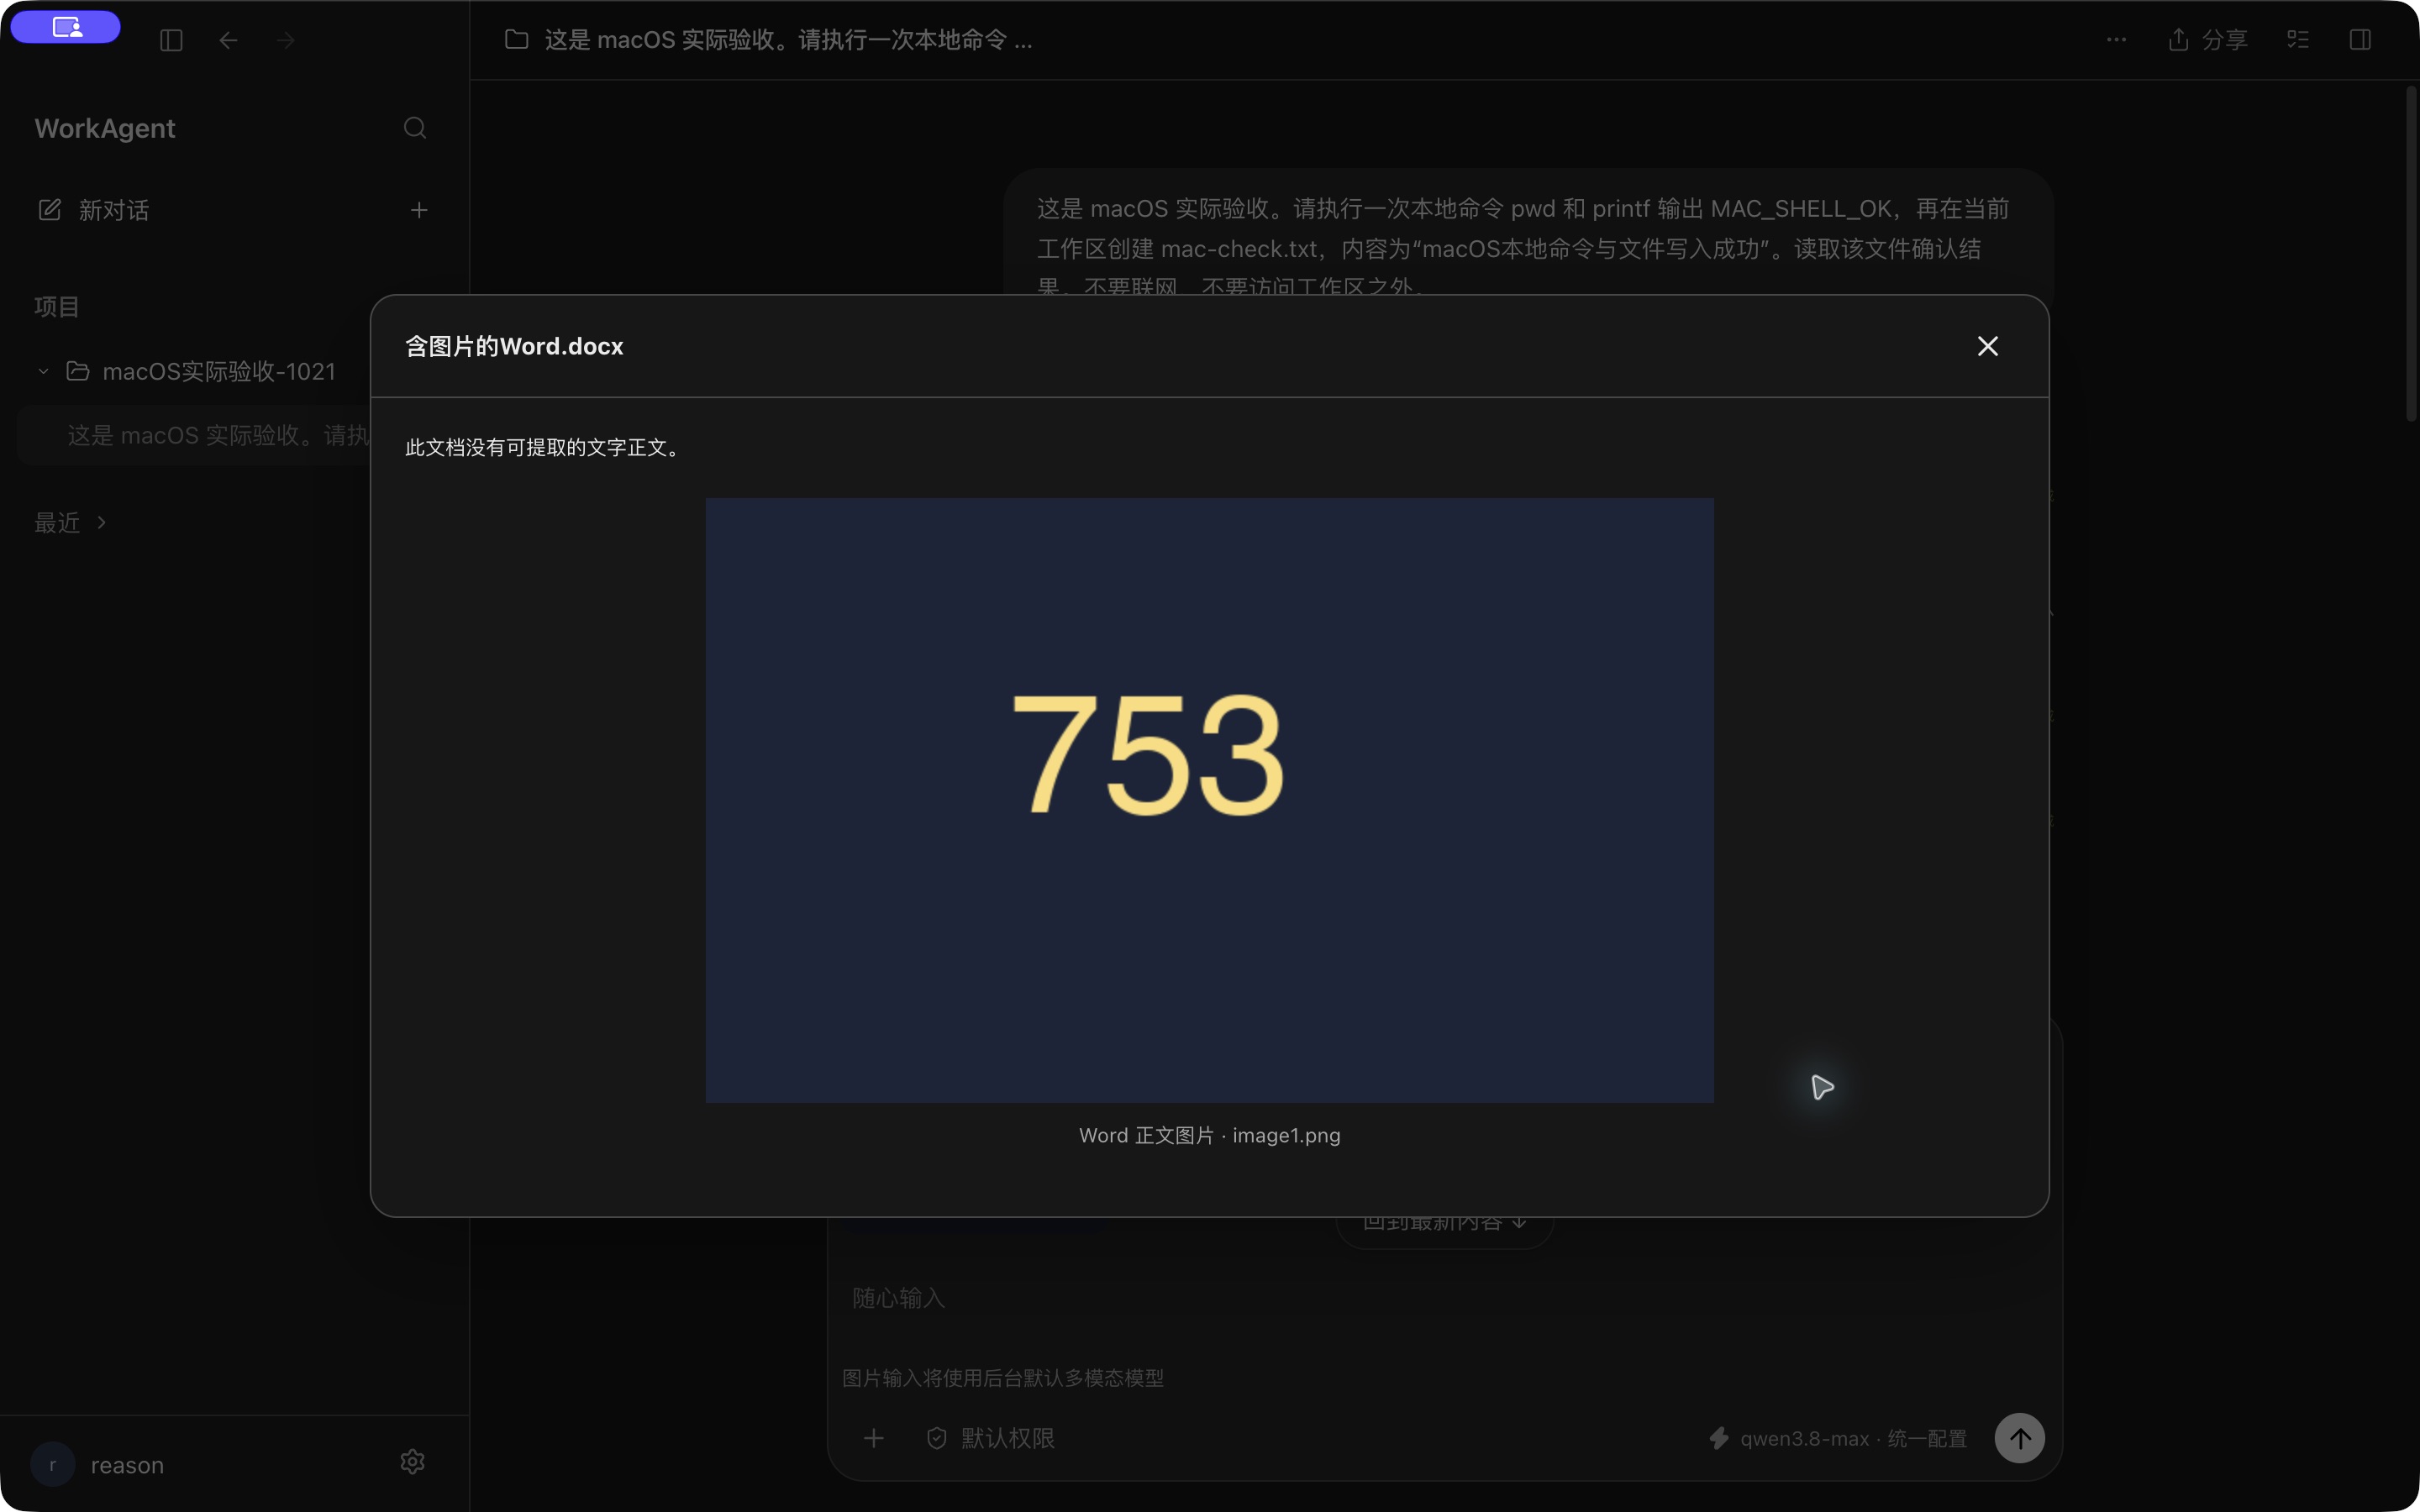Click the main chat vertical scrollbar
This screenshot has height=1512, width=2420.
[x=2410, y=255]
